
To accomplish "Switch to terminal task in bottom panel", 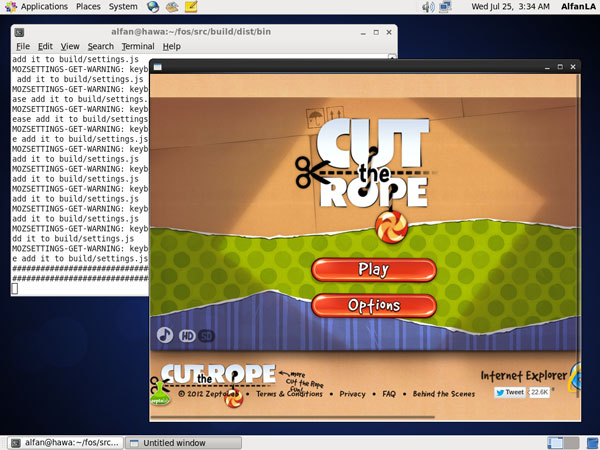I will pos(66,443).
